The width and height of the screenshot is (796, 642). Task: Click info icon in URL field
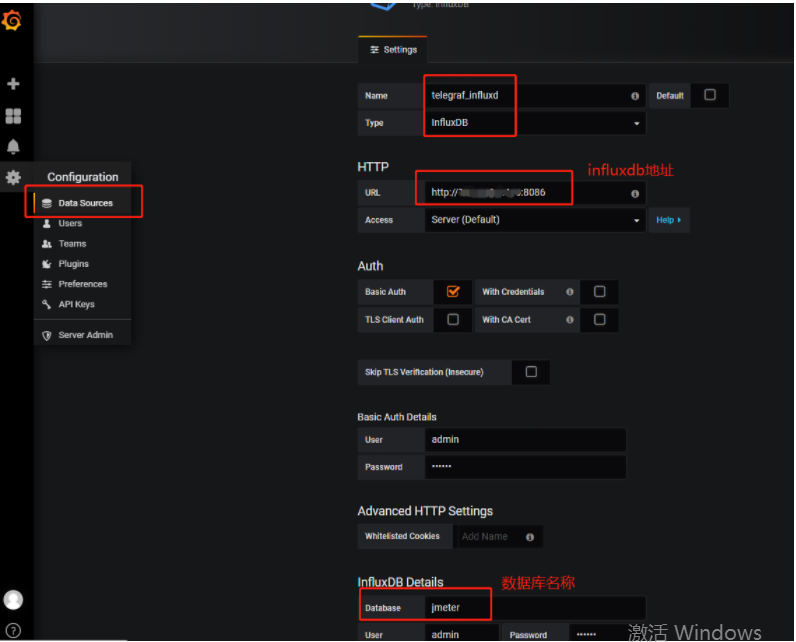click(635, 193)
